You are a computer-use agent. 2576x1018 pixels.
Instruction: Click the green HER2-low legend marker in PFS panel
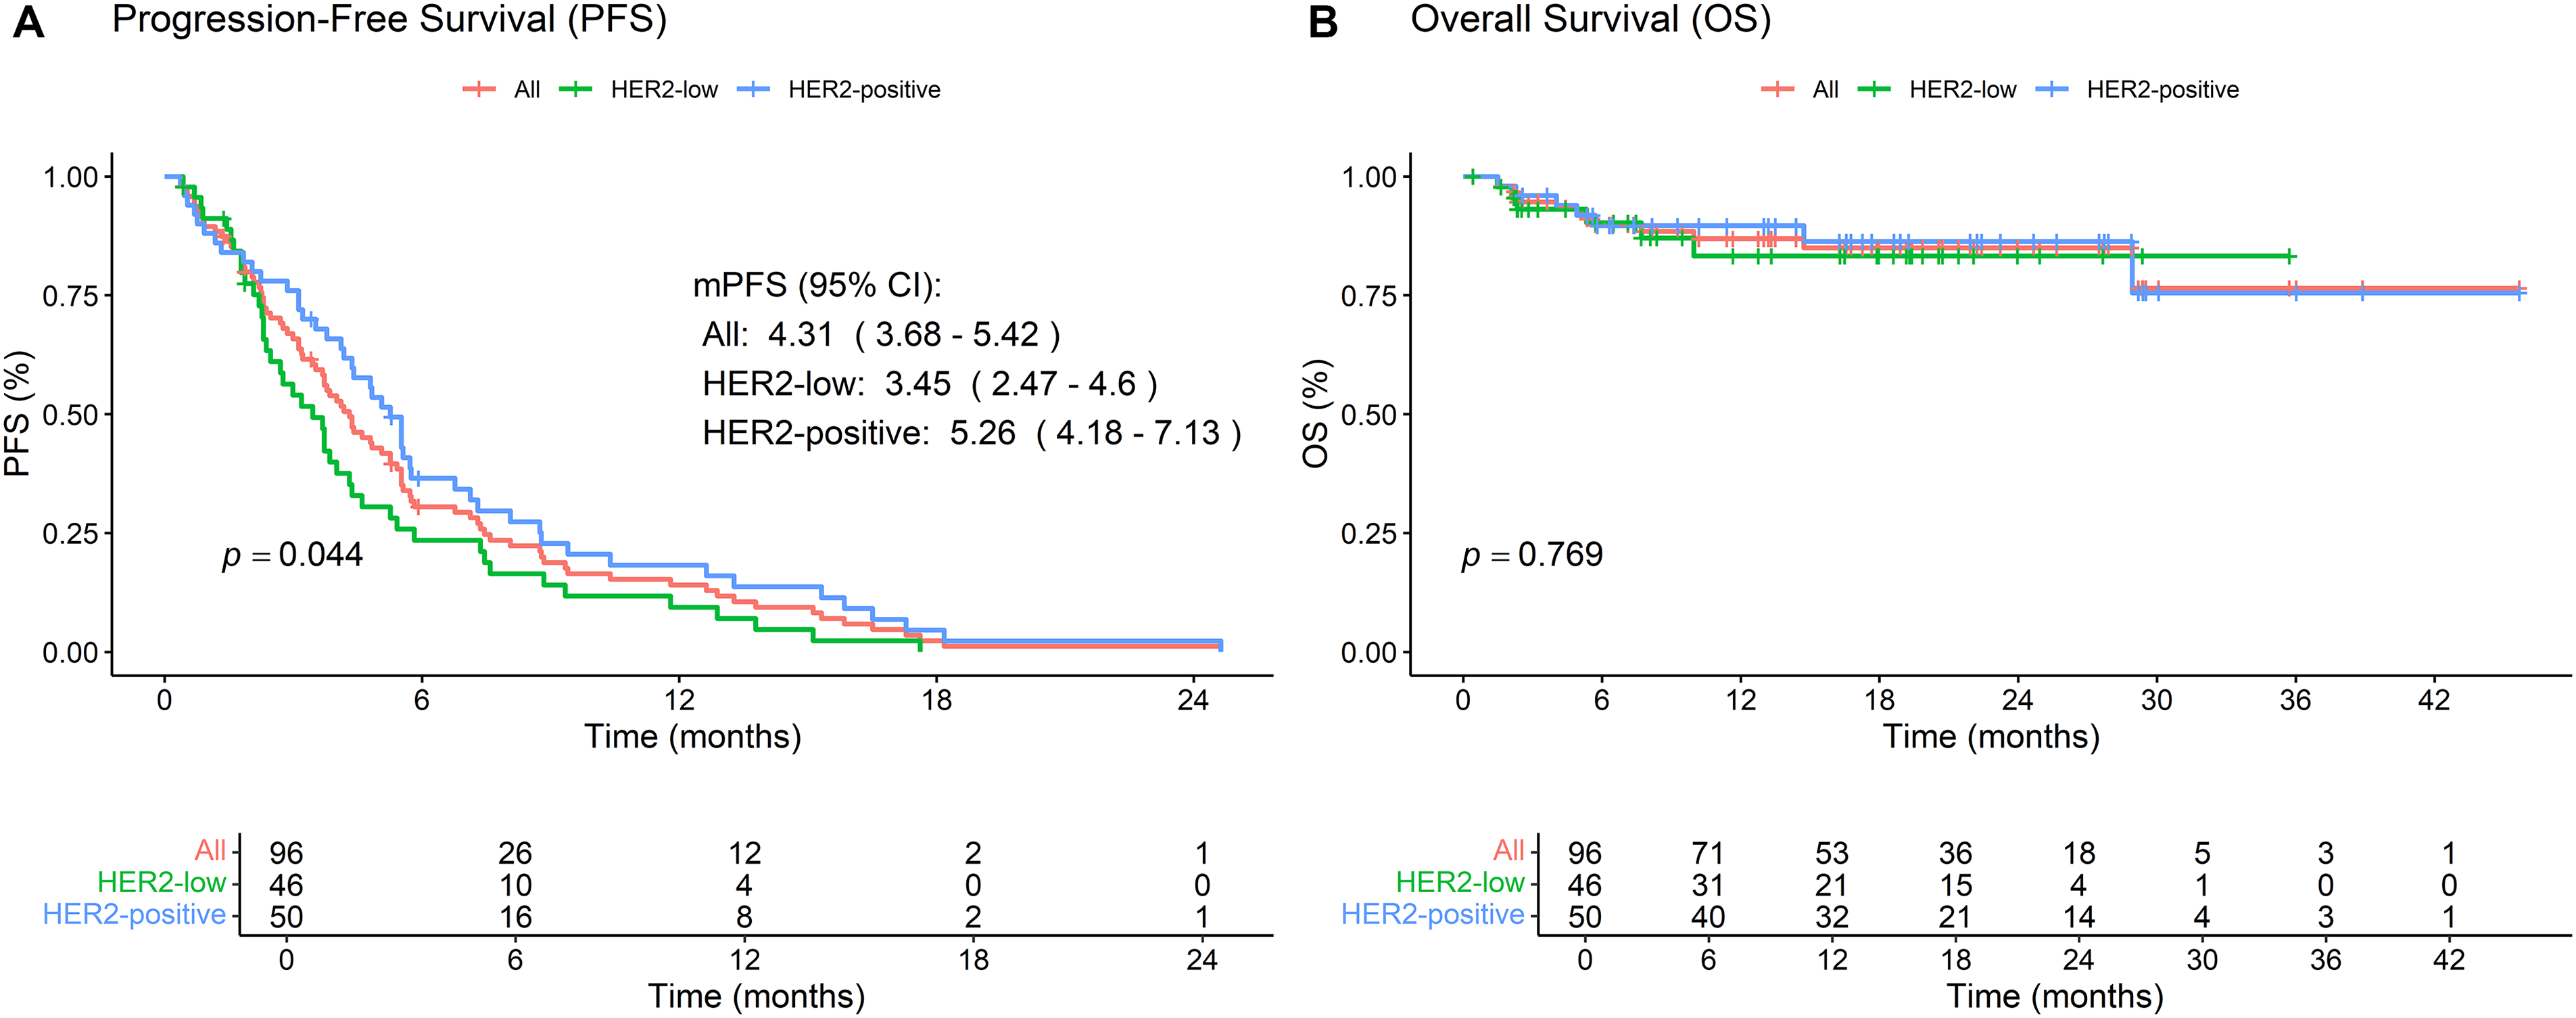[575, 90]
